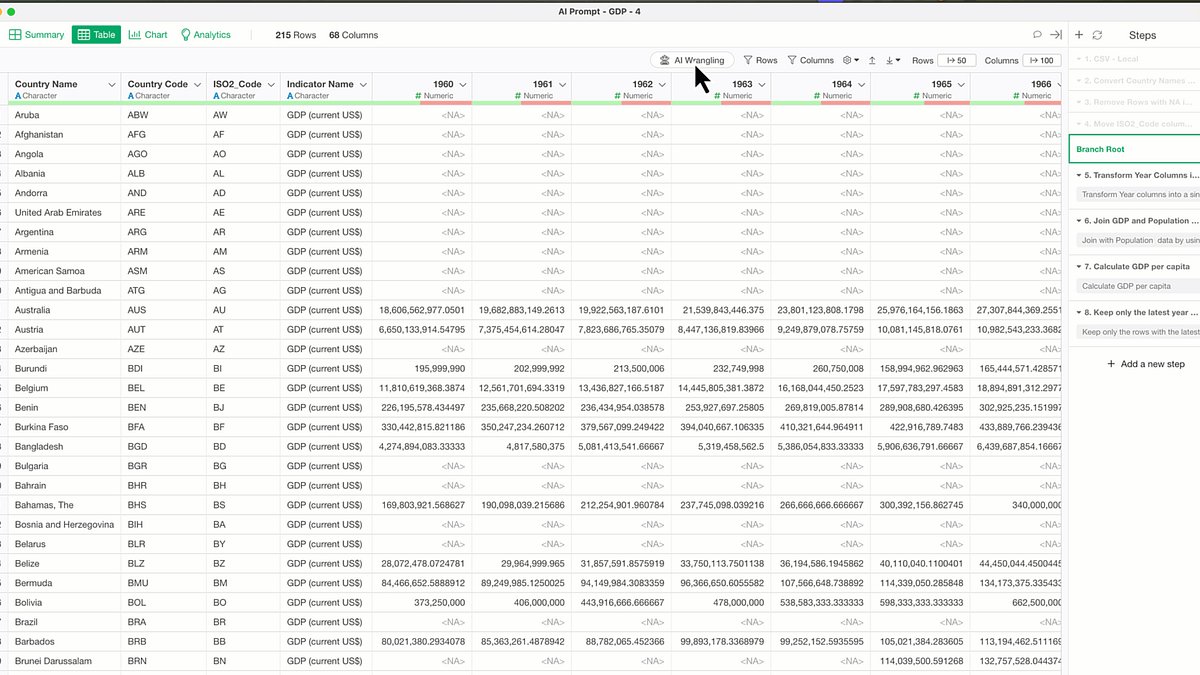Switch to the Summary view
This screenshot has width=1200, height=675.
click(37, 34)
